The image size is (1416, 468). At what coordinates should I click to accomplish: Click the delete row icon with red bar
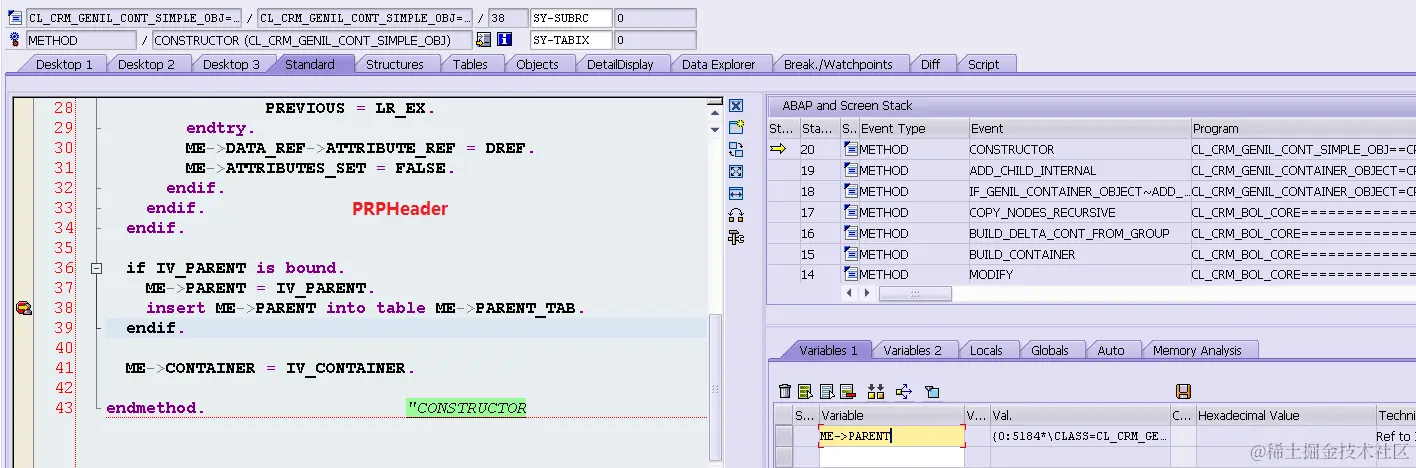coord(847,391)
